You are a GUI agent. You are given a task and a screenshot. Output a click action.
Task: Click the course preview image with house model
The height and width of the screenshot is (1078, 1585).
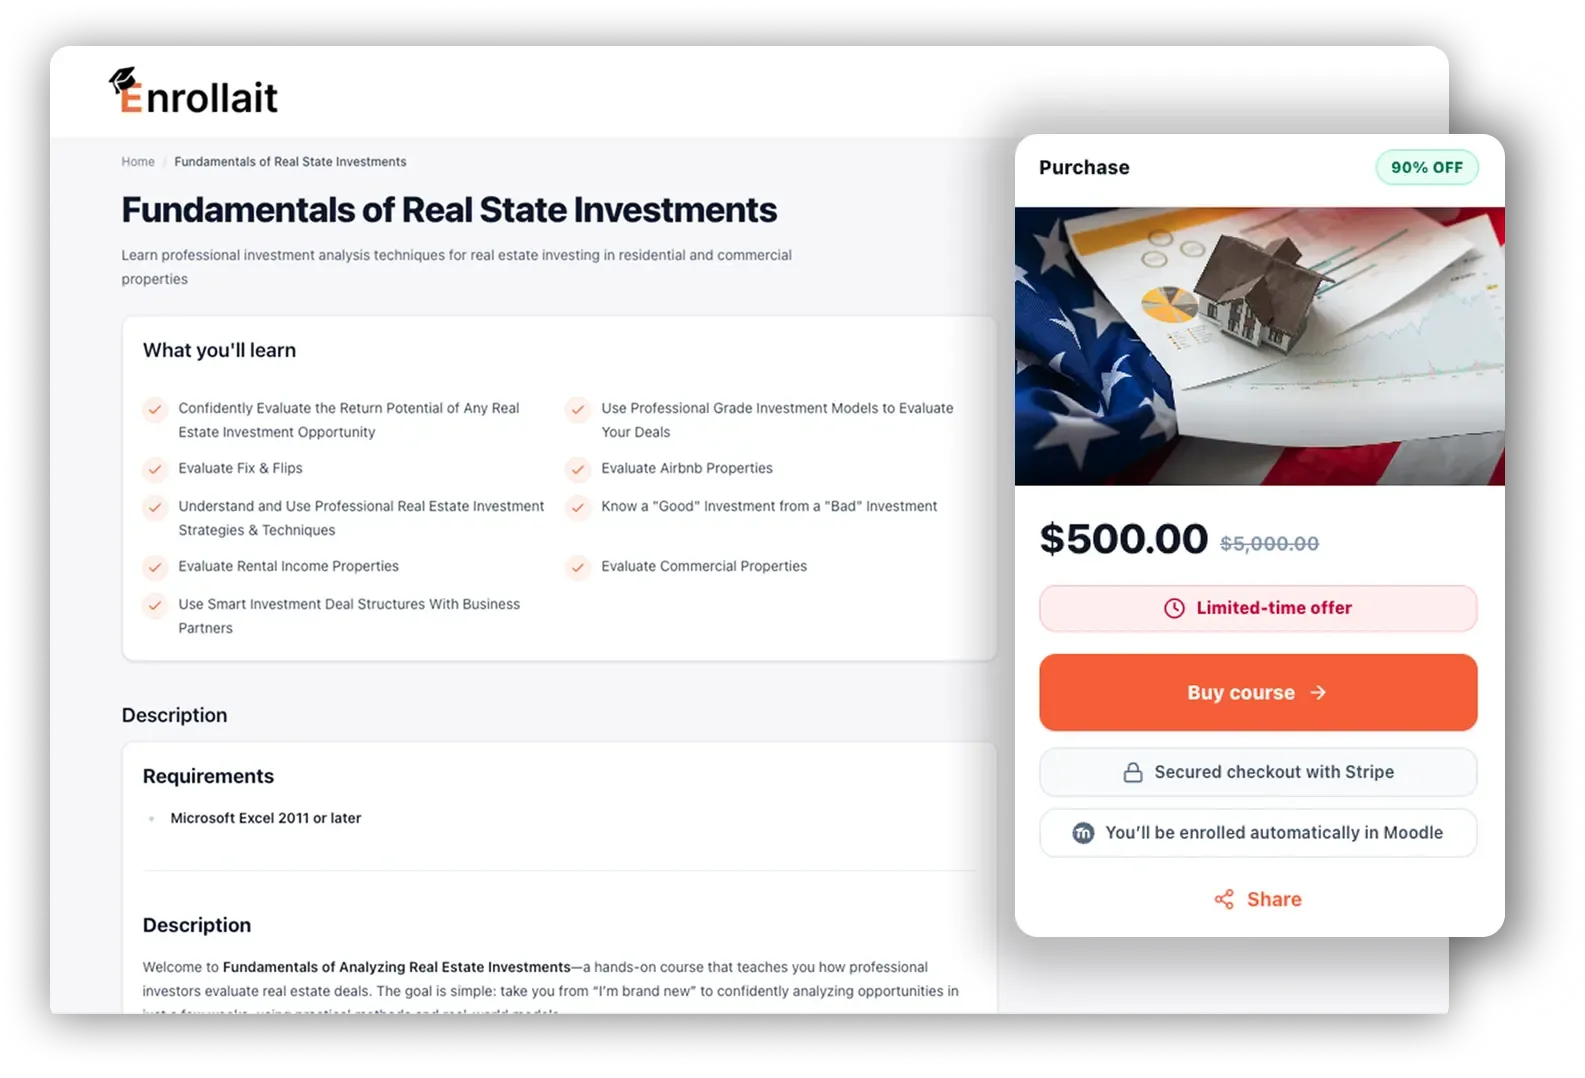[x=1258, y=344]
